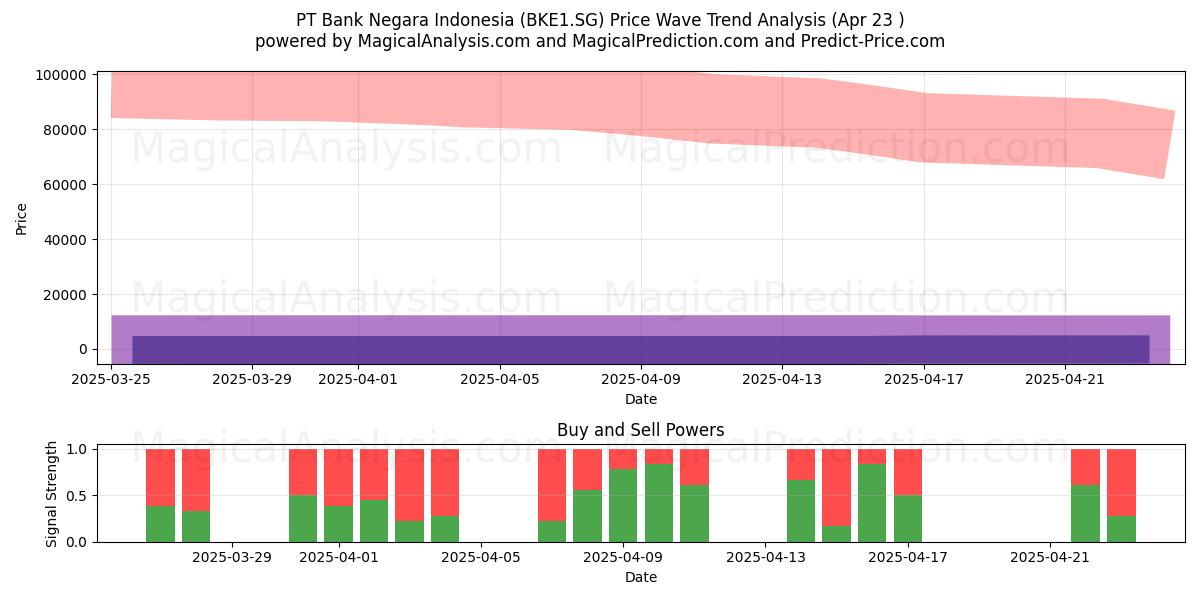Image resolution: width=1200 pixels, height=600 pixels.
Task: Click the 'Buy and Sell Powers' subplot title
Action: (x=641, y=431)
